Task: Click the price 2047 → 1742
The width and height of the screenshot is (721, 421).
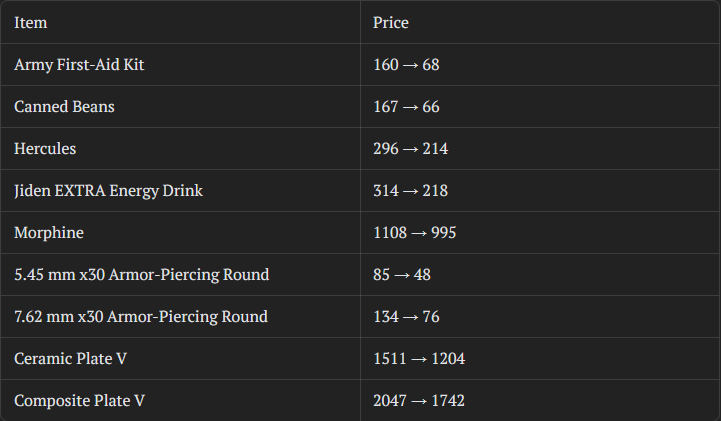Action: pyautogui.click(x=419, y=400)
